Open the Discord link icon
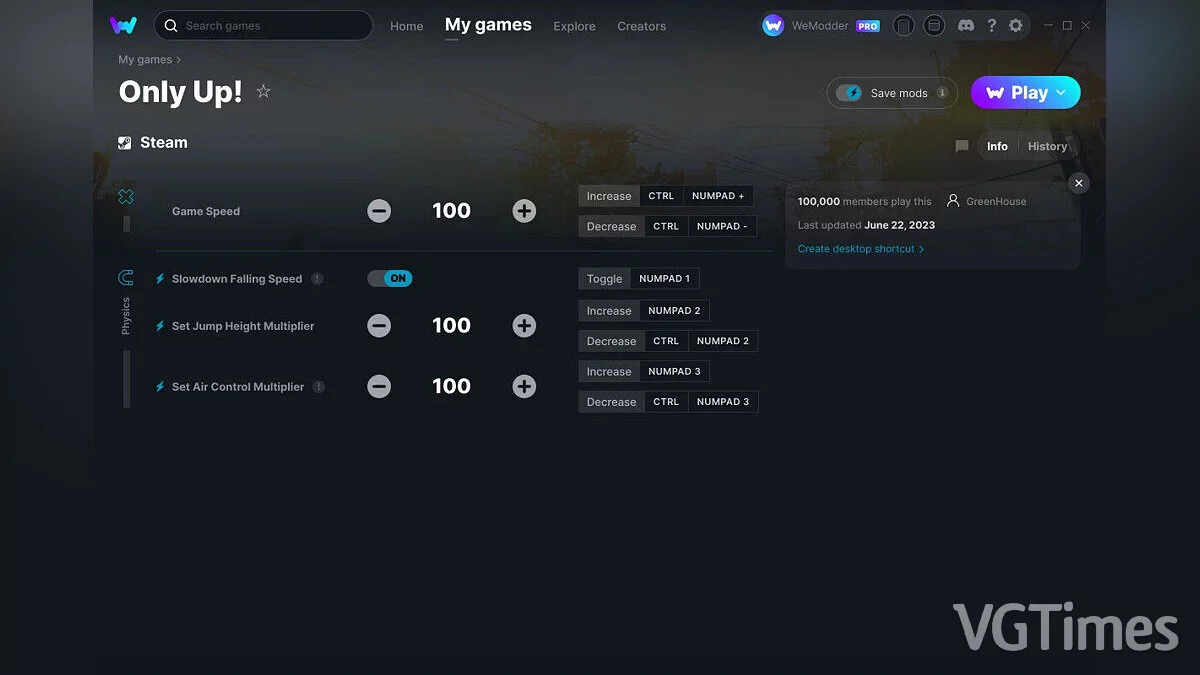The width and height of the screenshot is (1200, 675). tap(966, 26)
